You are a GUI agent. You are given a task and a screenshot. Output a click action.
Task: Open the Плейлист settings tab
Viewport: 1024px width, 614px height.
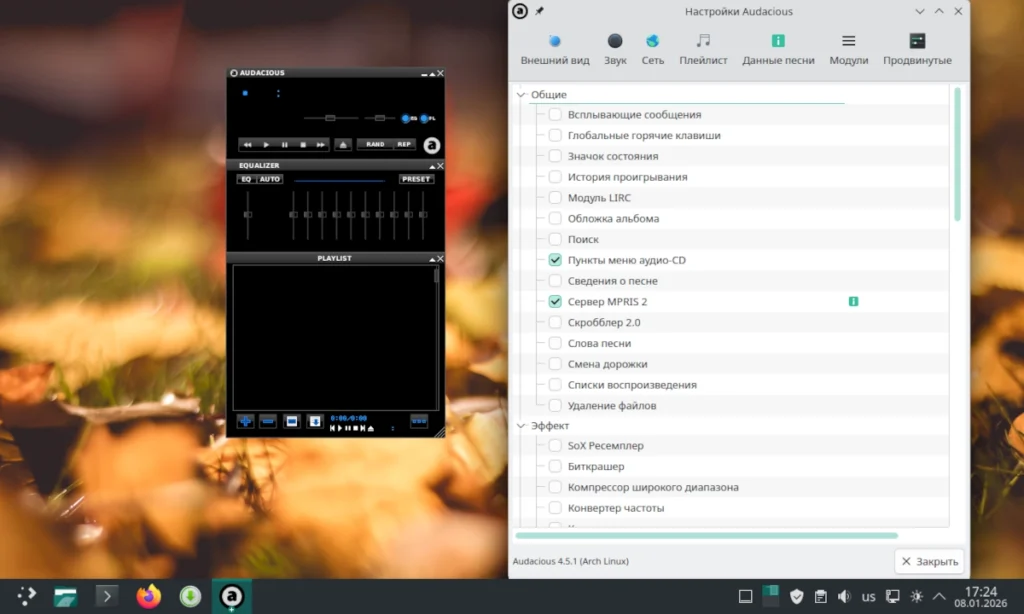703,50
